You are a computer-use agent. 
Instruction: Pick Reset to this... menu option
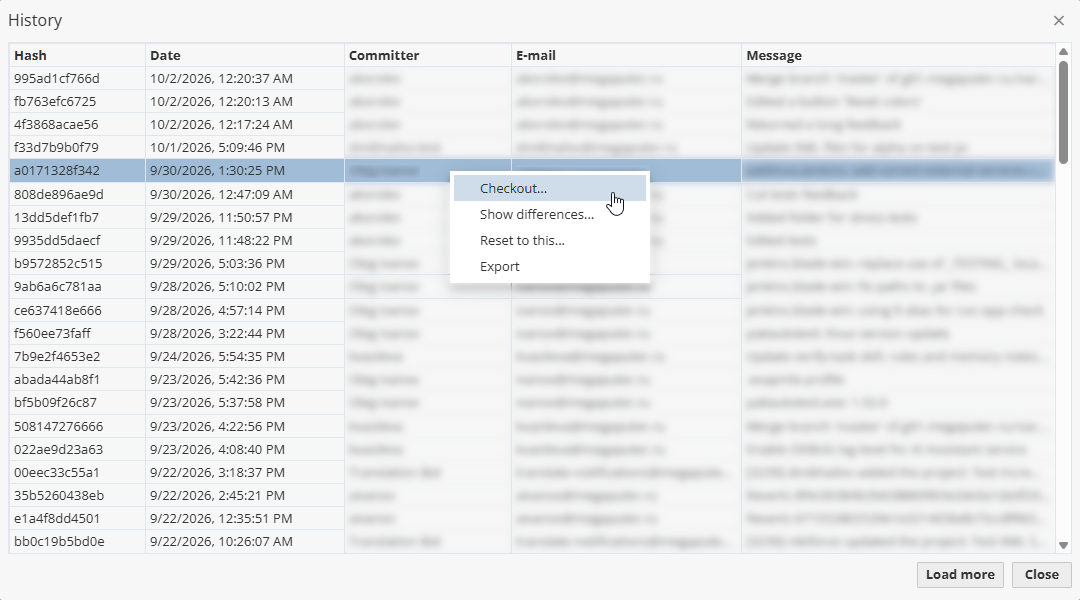click(x=550, y=240)
